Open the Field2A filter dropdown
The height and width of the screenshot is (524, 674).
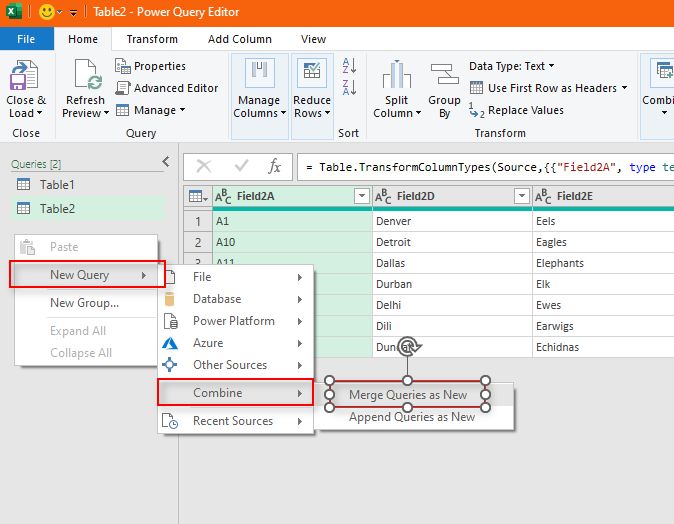[x=362, y=196]
